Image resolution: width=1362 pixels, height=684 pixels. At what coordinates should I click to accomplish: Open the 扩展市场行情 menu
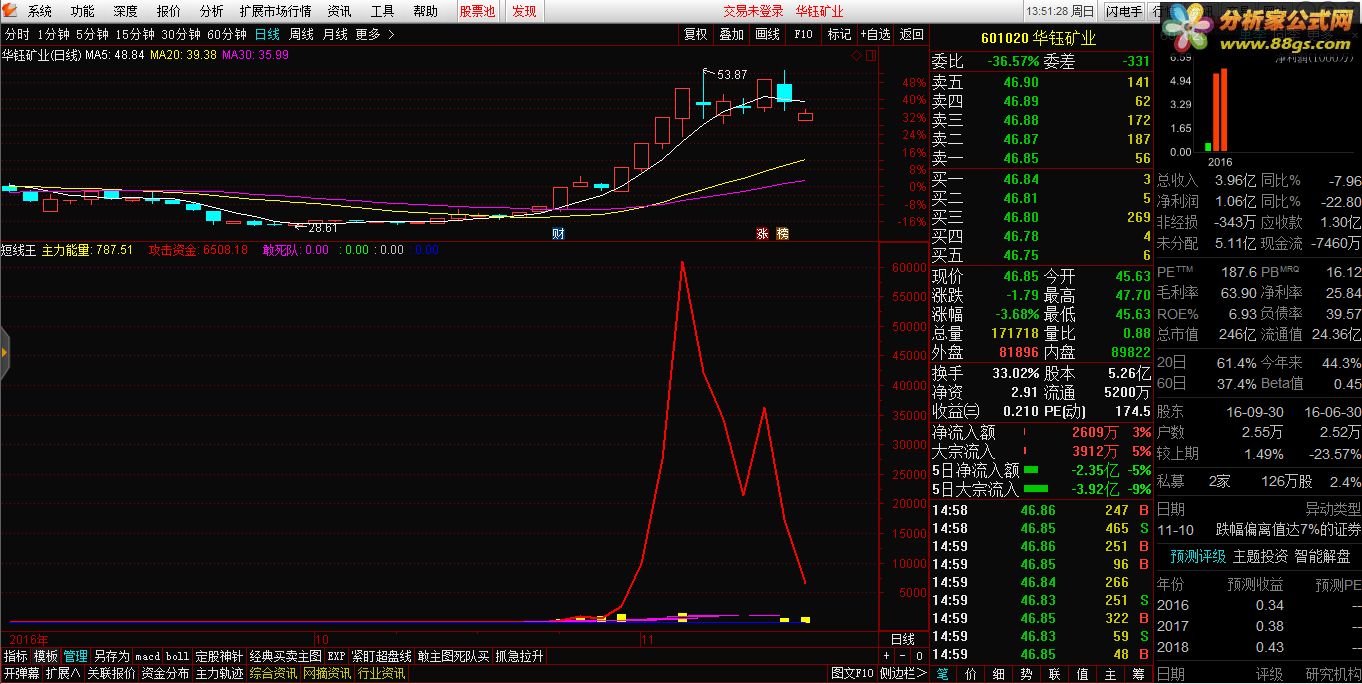[x=275, y=11]
